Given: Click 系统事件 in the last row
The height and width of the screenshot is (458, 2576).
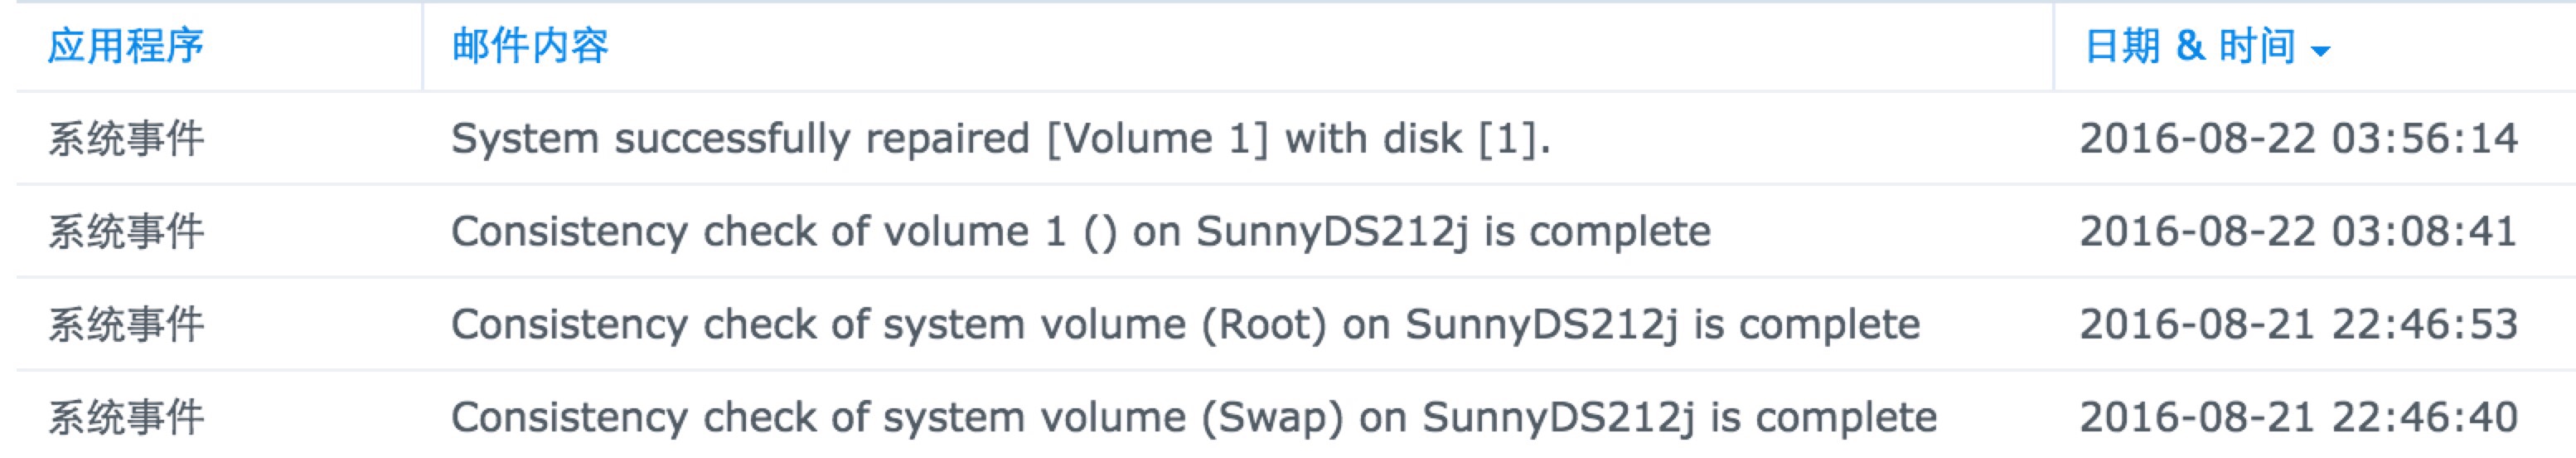Looking at the screenshot, I should click(x=126, y=418).
